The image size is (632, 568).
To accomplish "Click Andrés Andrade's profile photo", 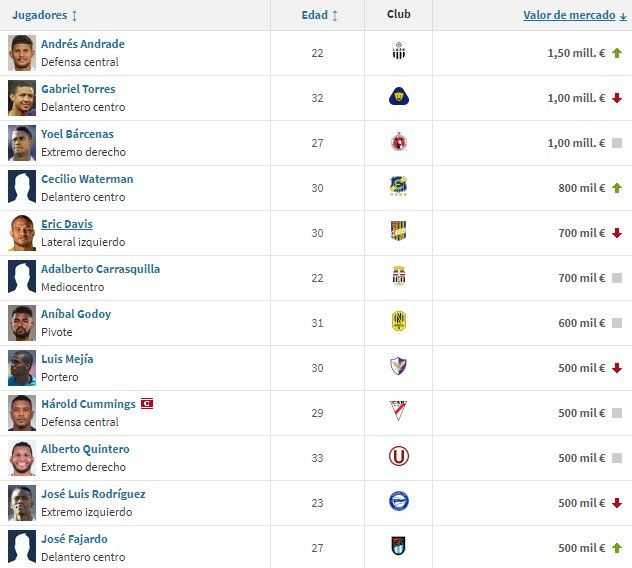I will point(22,53).
